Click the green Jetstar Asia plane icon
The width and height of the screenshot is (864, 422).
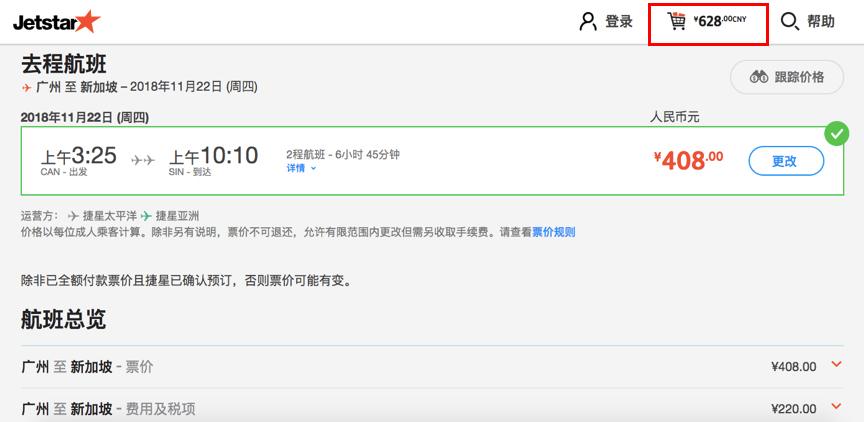pyautogui.click(x=145, y=216)
